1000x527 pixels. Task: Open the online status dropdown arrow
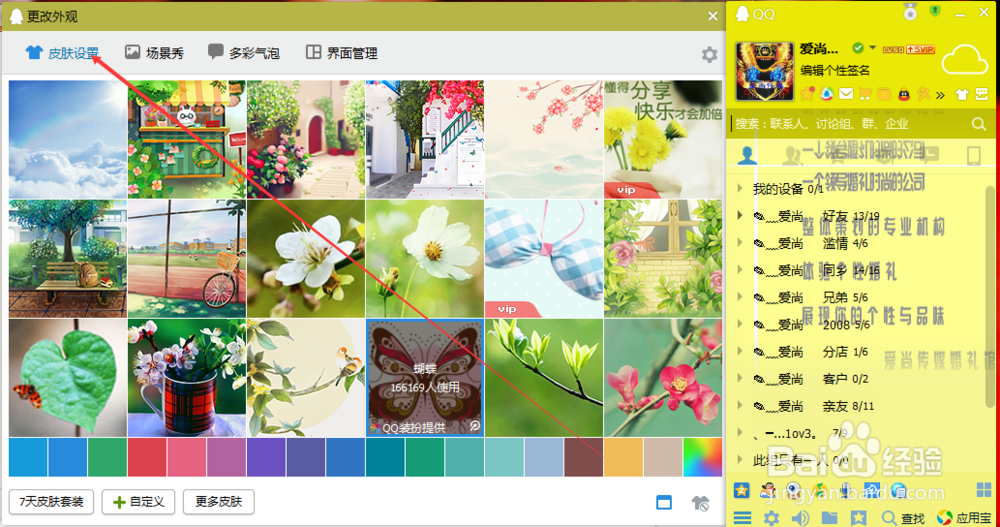point(872,47)
